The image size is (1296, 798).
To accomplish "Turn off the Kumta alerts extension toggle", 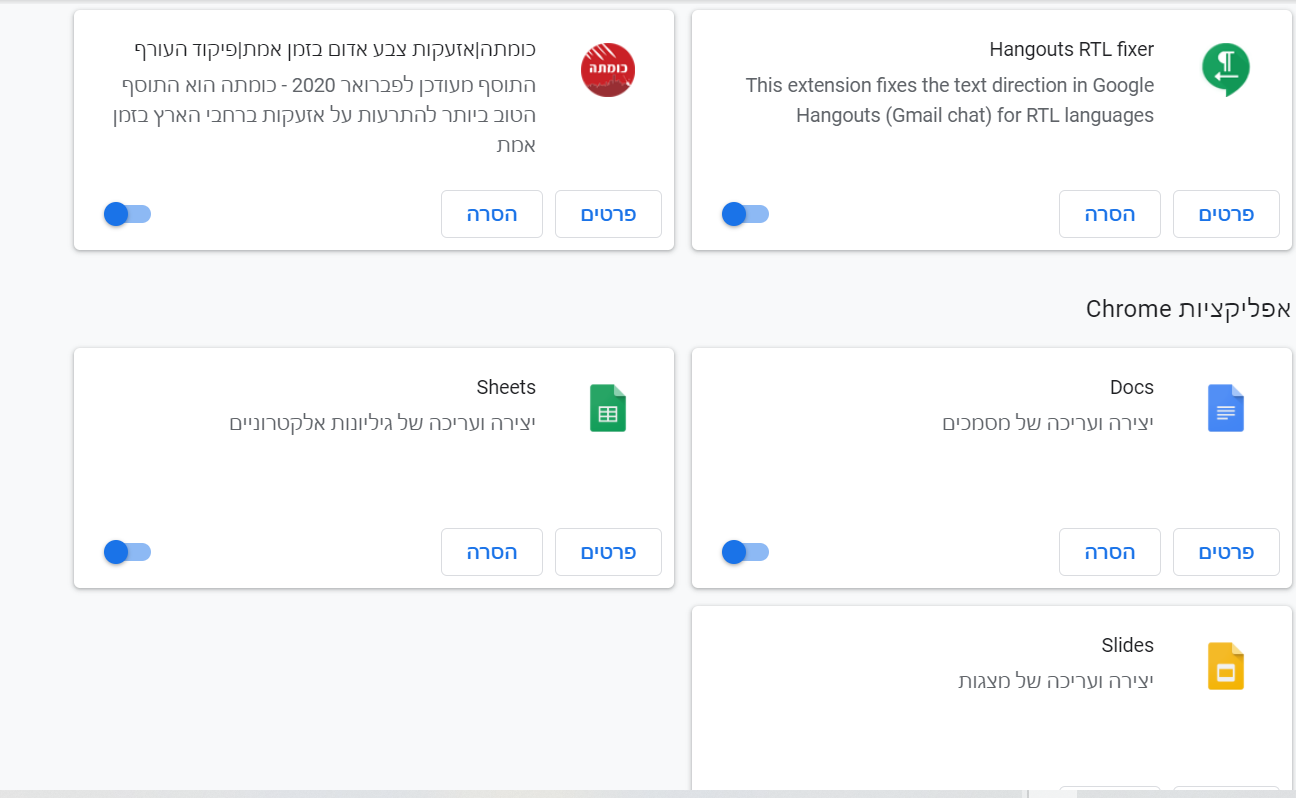I will click(127, 214).
